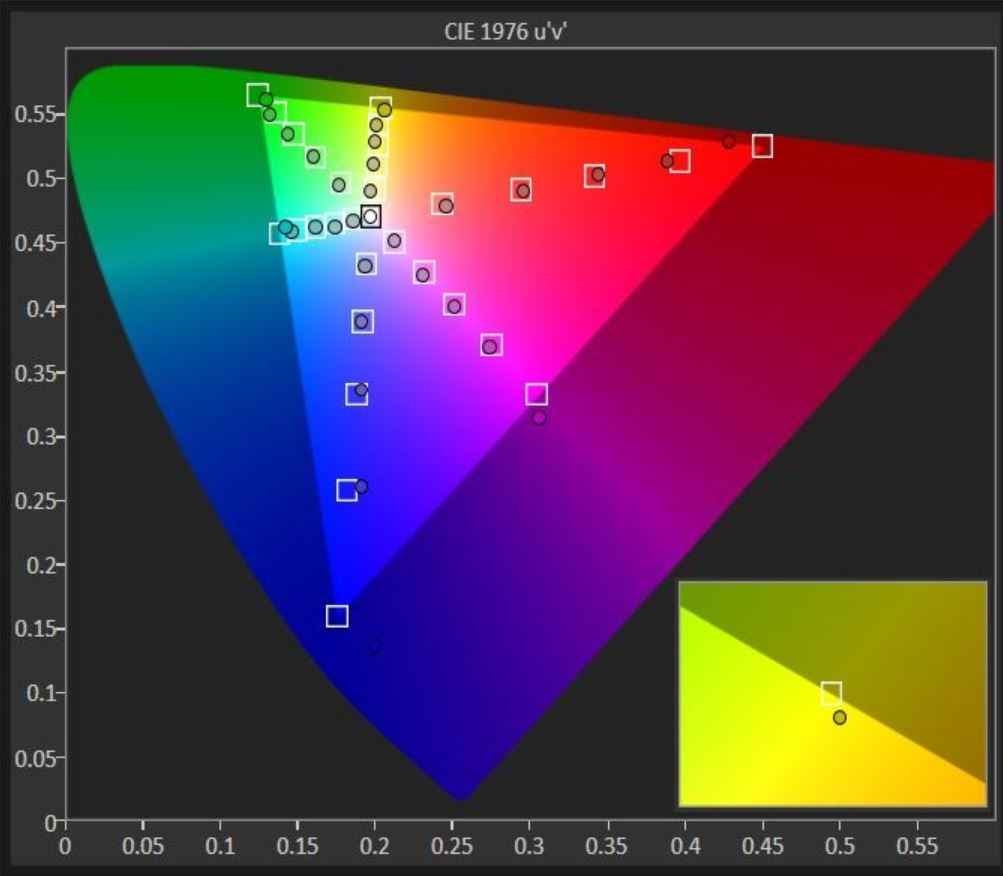The image size is (1003, 876).
Task: Select the yellow secondary target square at gamut edge
Action: 380,106
